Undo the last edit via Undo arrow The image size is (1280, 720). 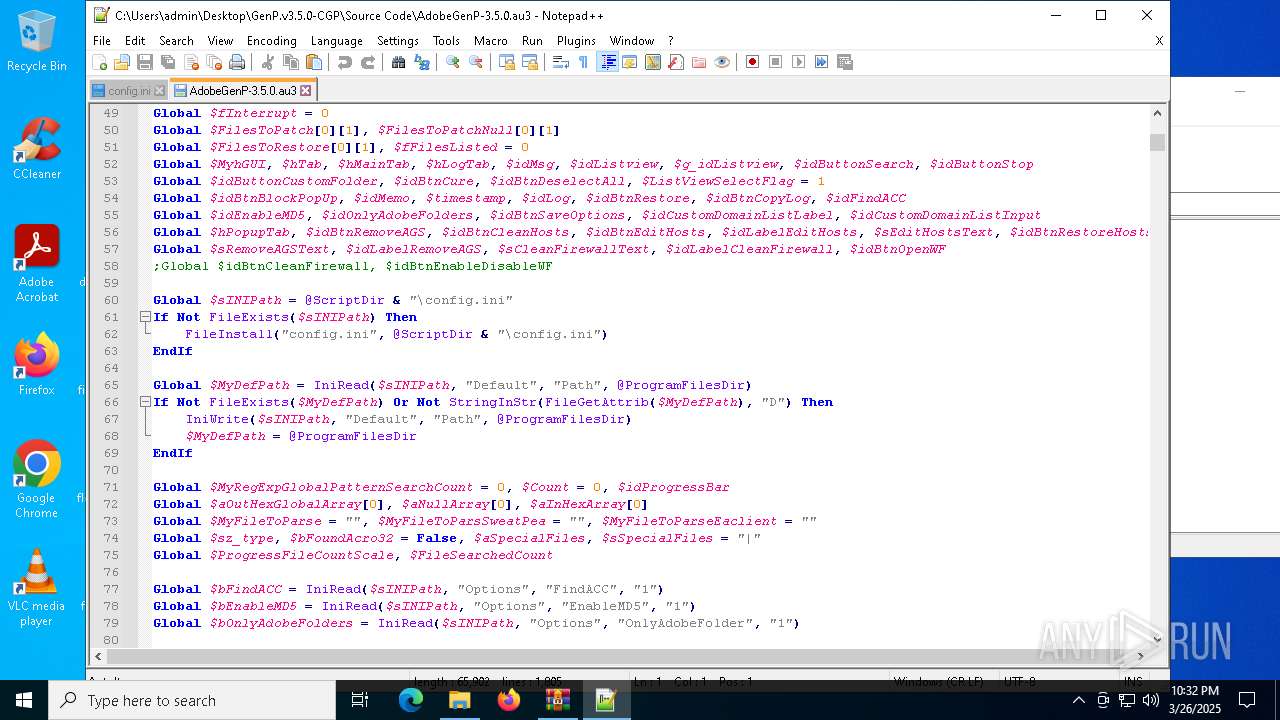point(345,62)
